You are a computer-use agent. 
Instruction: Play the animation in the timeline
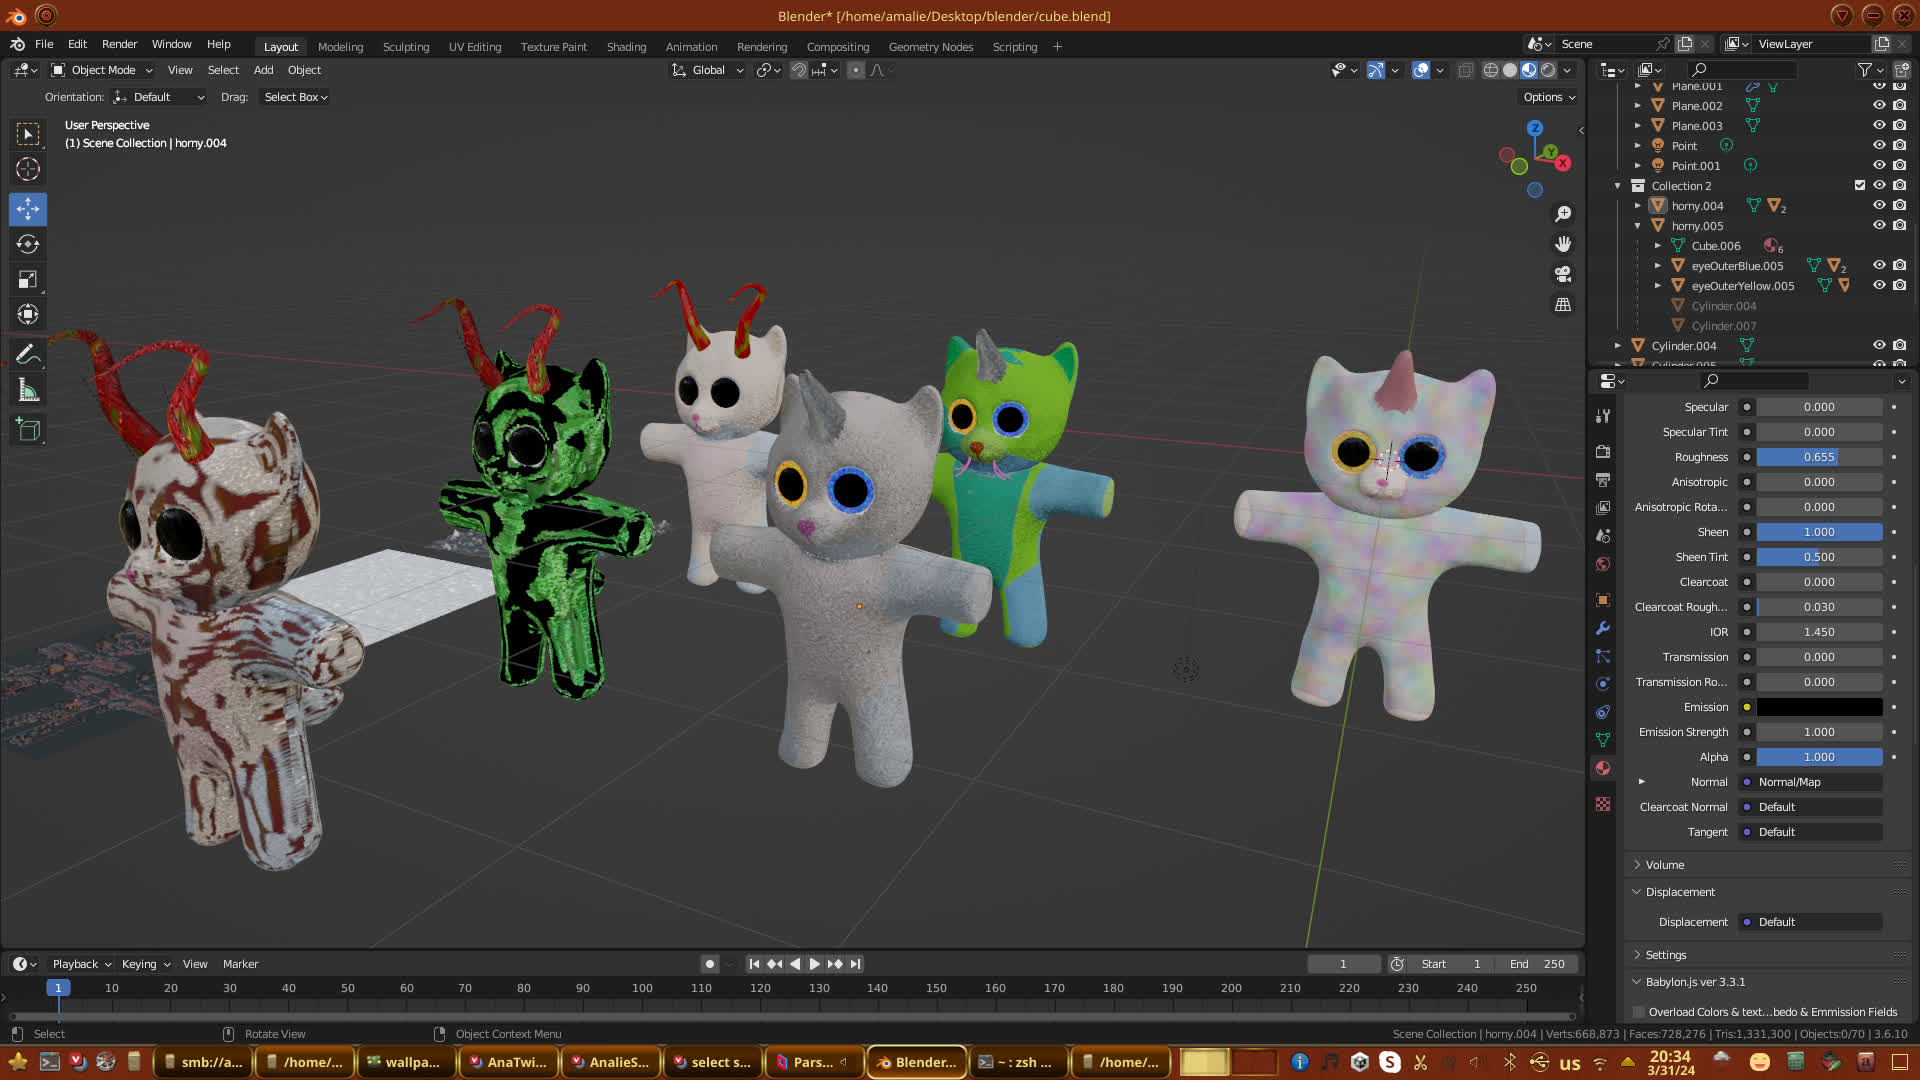[814, 964]
